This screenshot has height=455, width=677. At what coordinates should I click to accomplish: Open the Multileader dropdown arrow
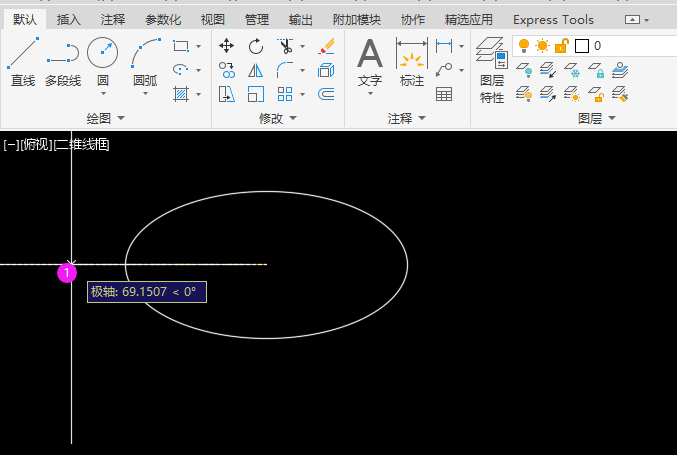461,70
